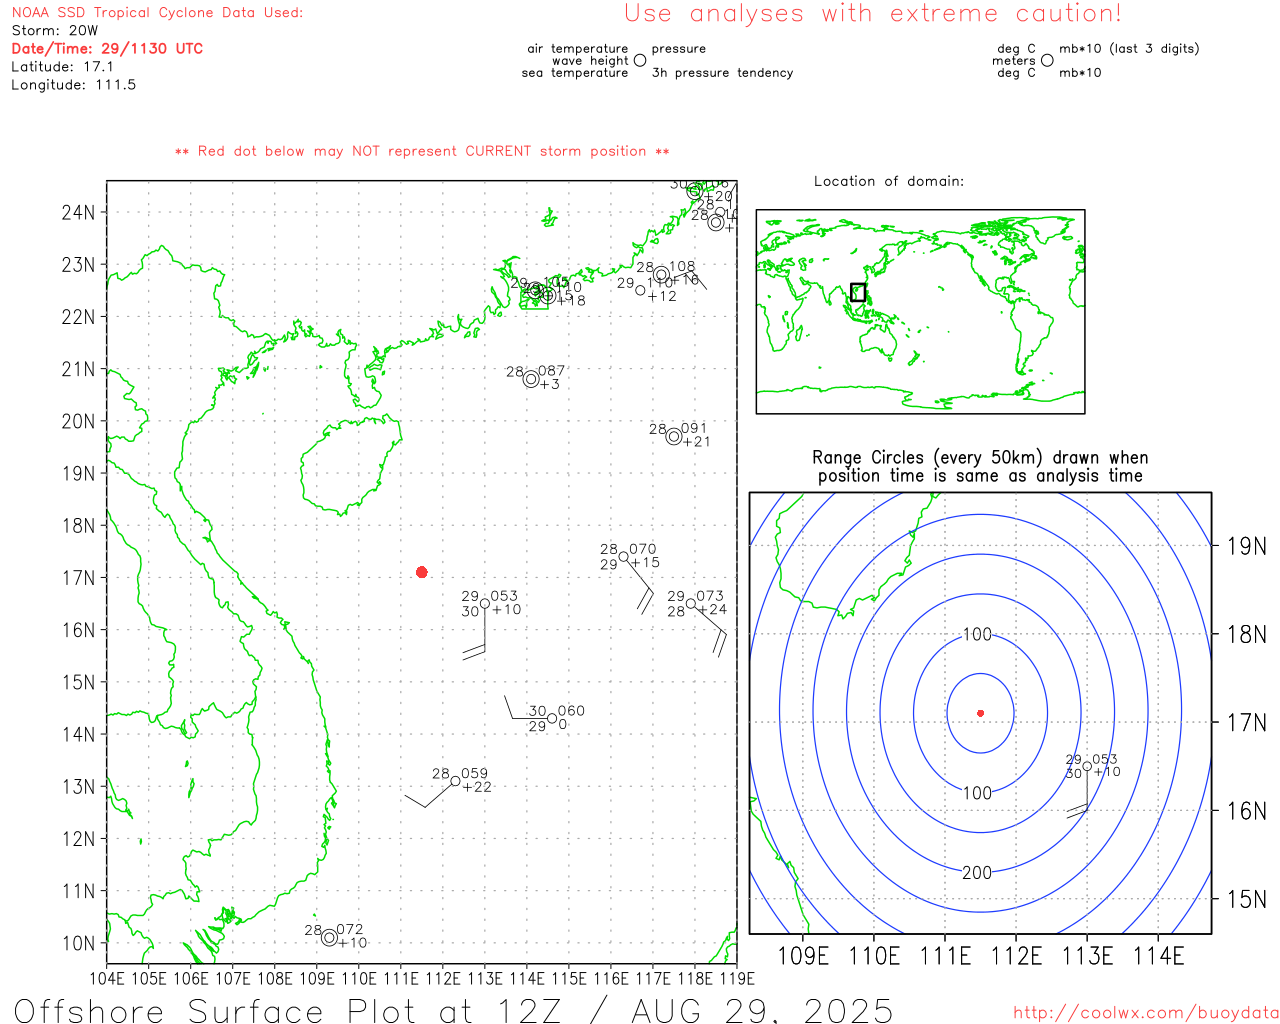Click 'sea temperature' legend label
This screenshot has width=1280, height=1024.
coord(575,73)
